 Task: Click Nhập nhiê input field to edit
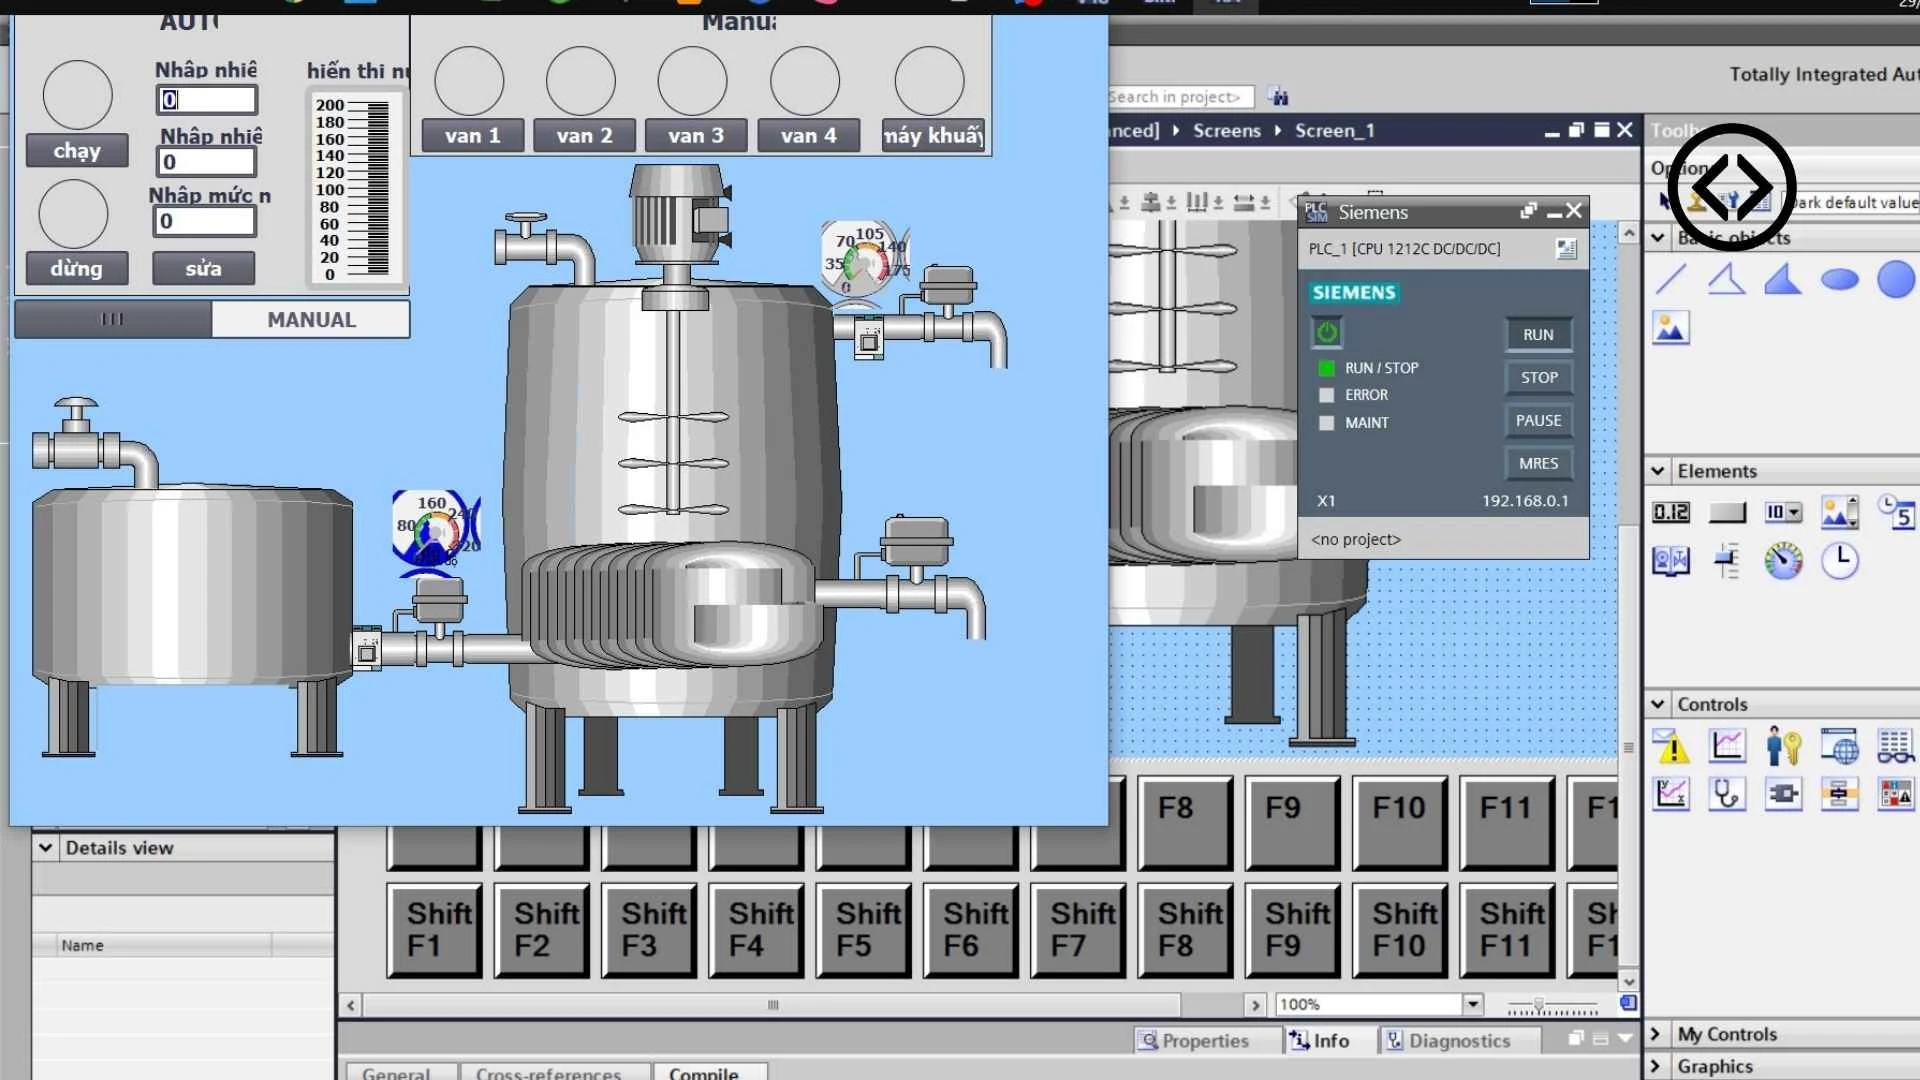click(x=204, y=100)
